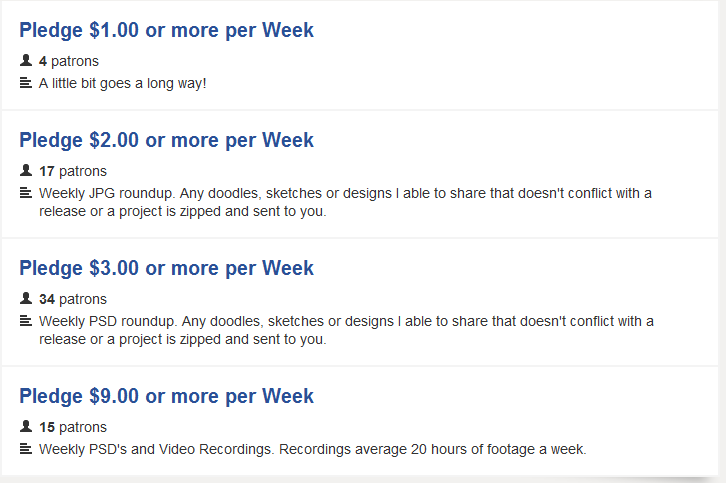Click the patron icon in the $3.00 tier
The width and height of the screenshot is (726, 483).
[26, 299]
